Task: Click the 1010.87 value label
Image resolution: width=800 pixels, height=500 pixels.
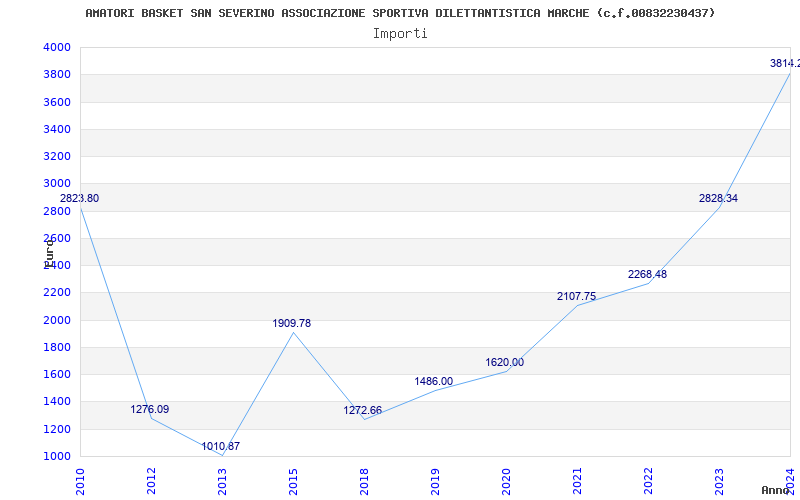Action: tap(220, 446)
